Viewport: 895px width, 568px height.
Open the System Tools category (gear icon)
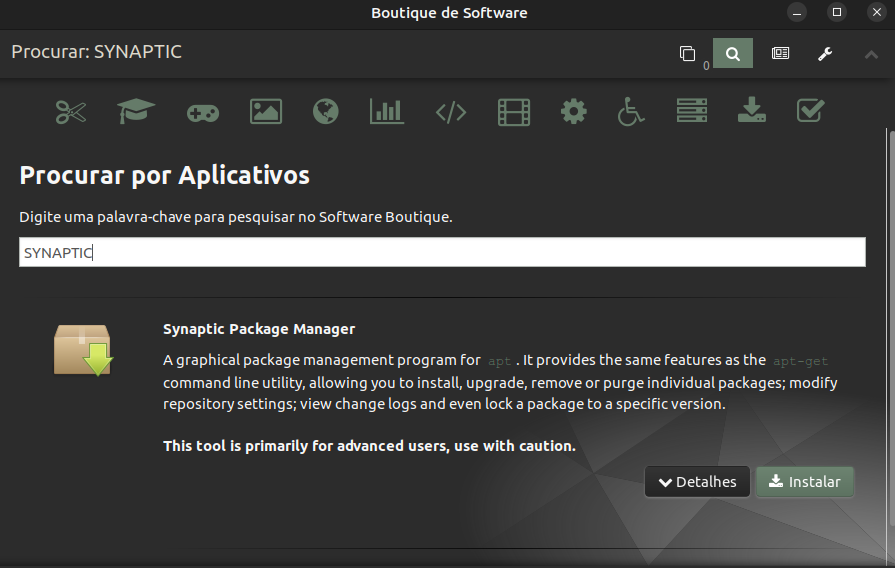574,111
